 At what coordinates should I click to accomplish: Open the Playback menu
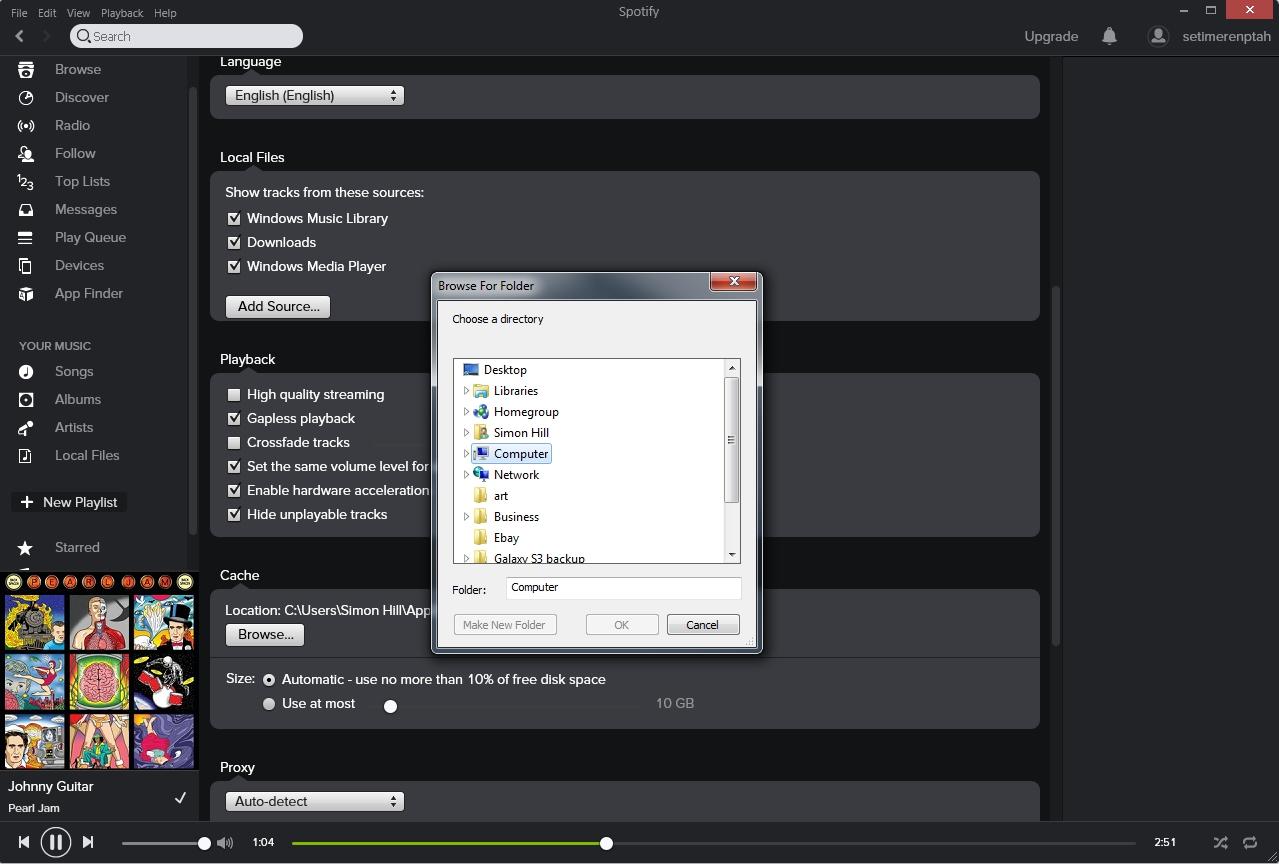tap(122, 13)
